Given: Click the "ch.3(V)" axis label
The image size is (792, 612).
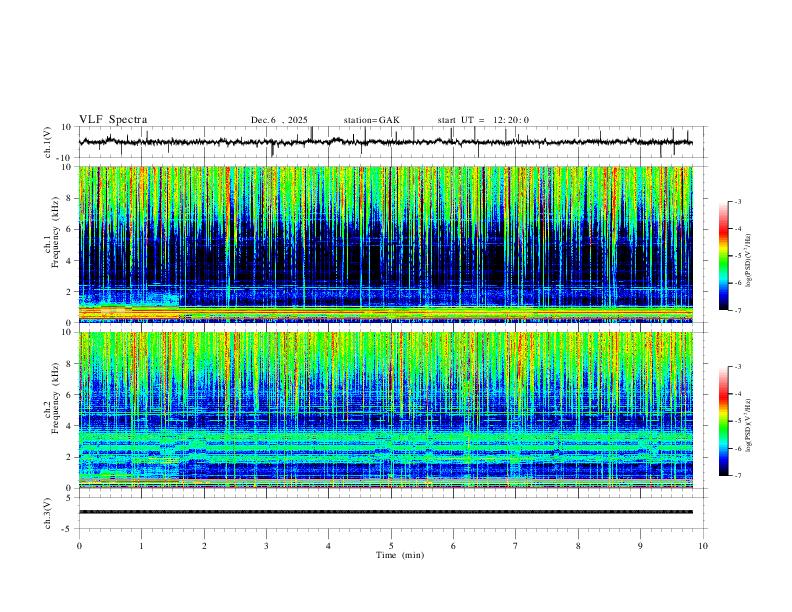Looking at the screenshot, I should 48,513.
